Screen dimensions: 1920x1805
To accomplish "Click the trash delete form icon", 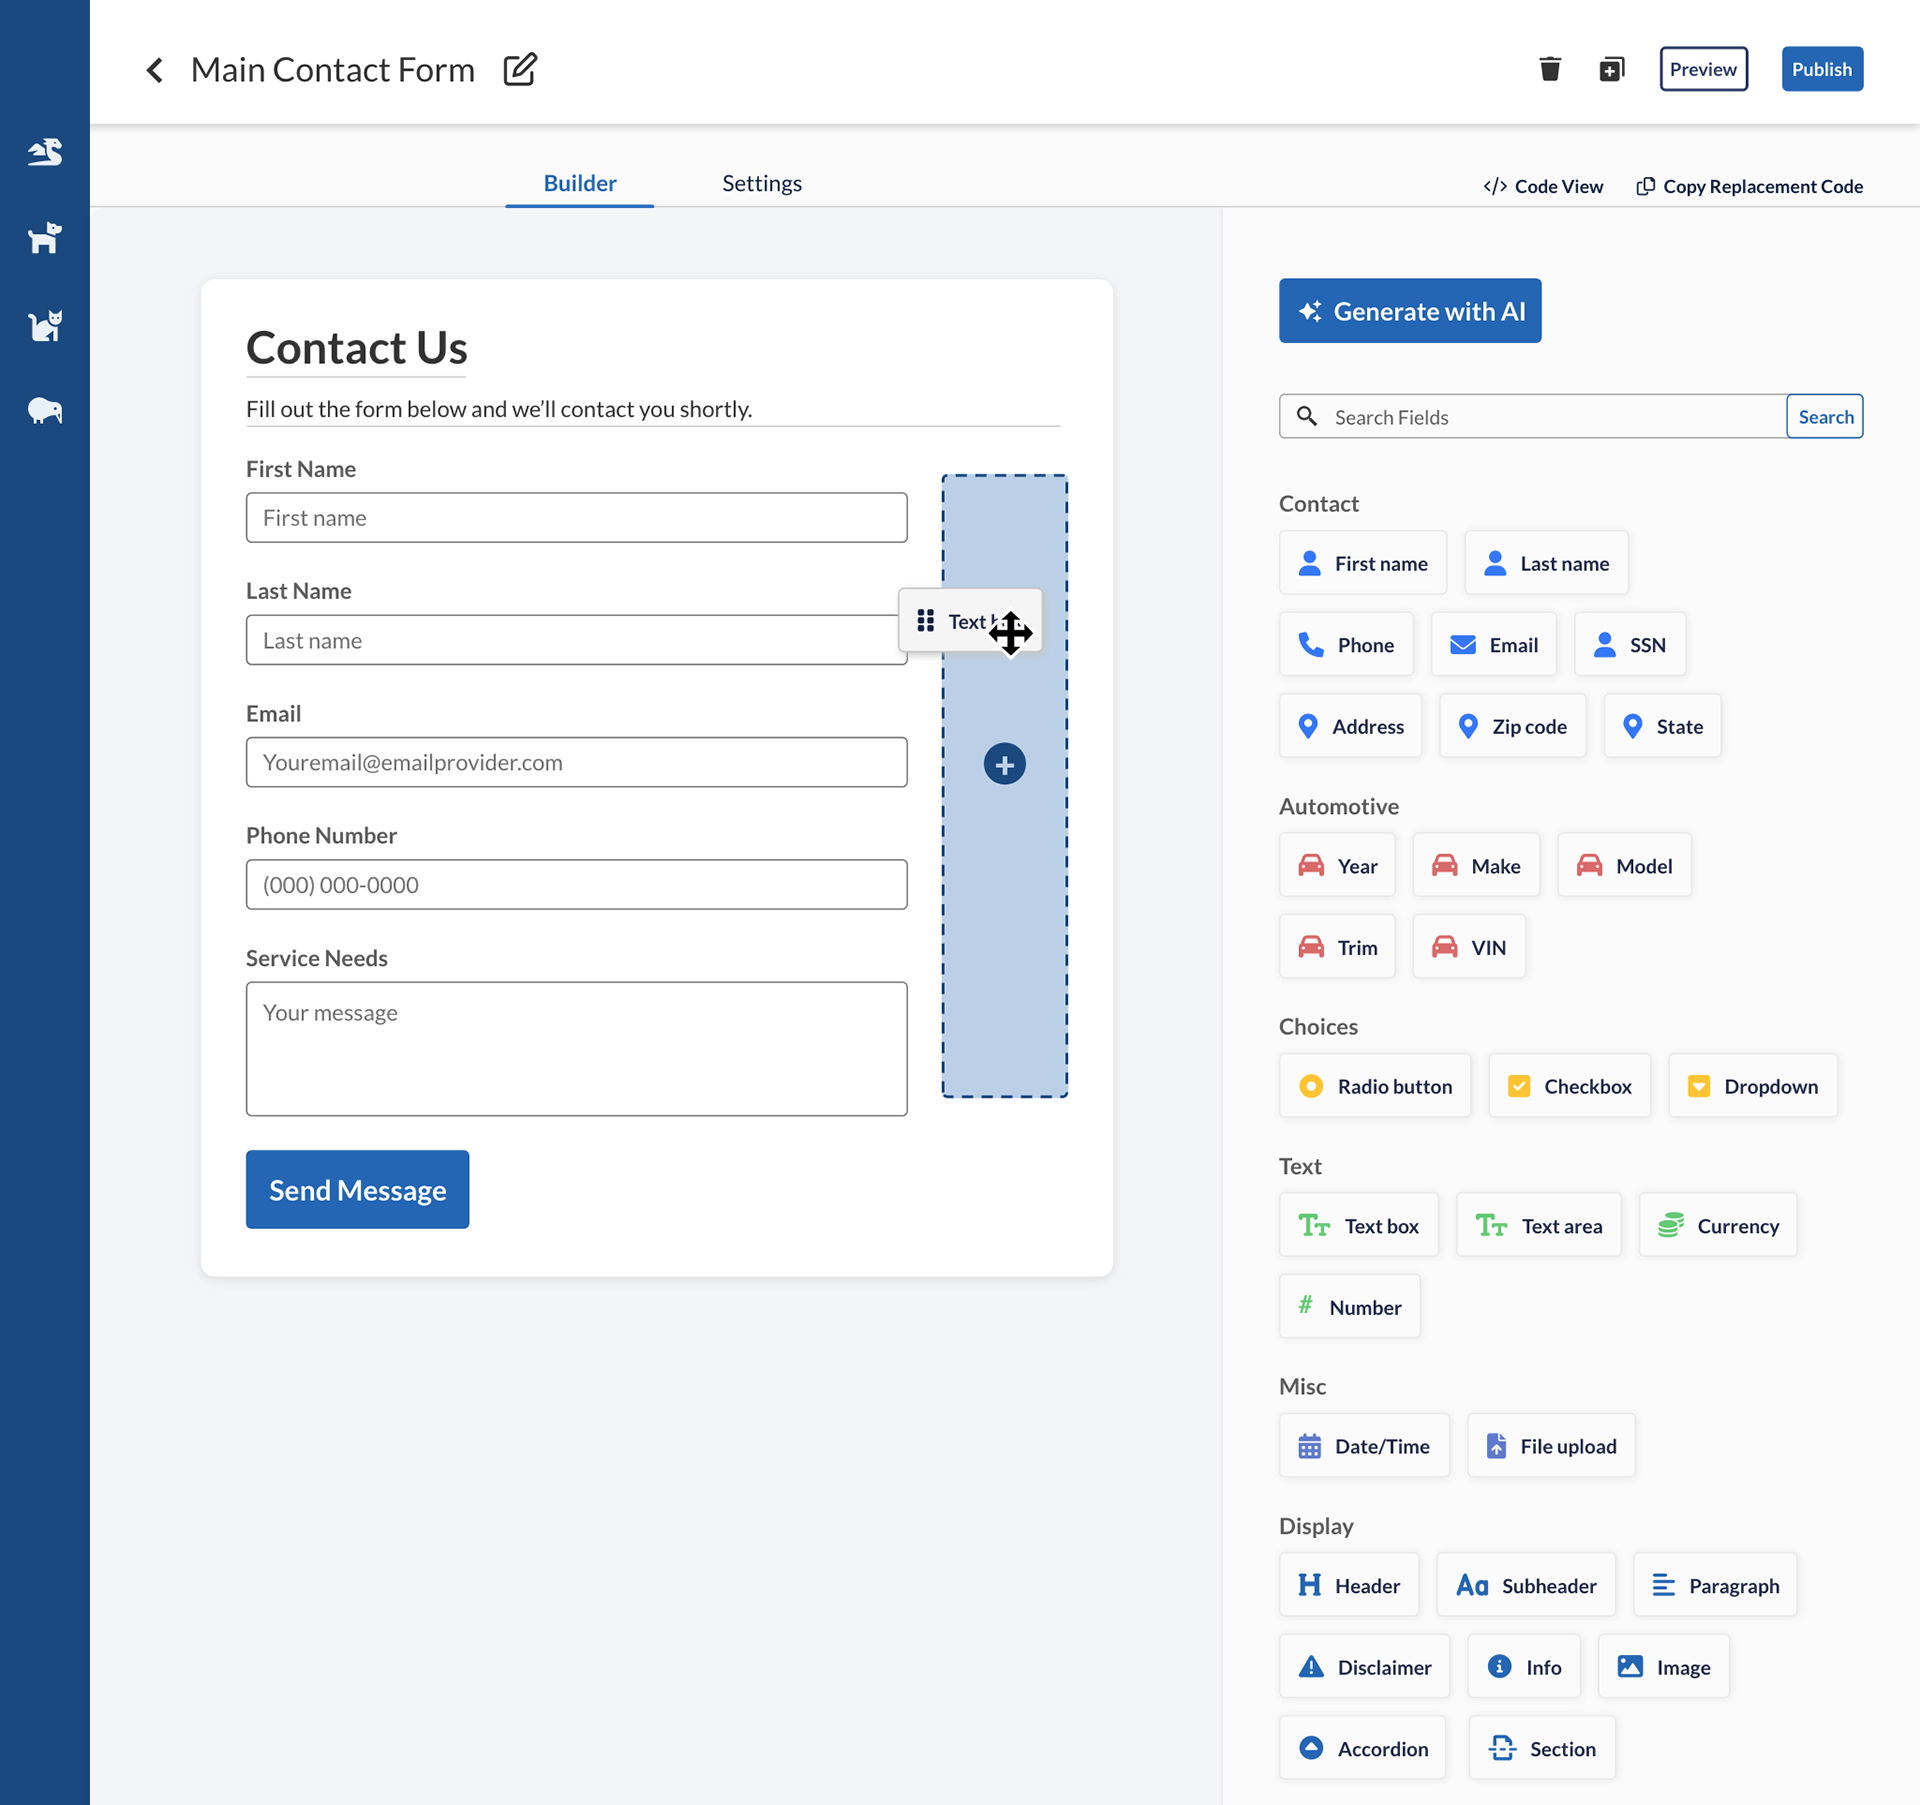I will [1549, 69].
